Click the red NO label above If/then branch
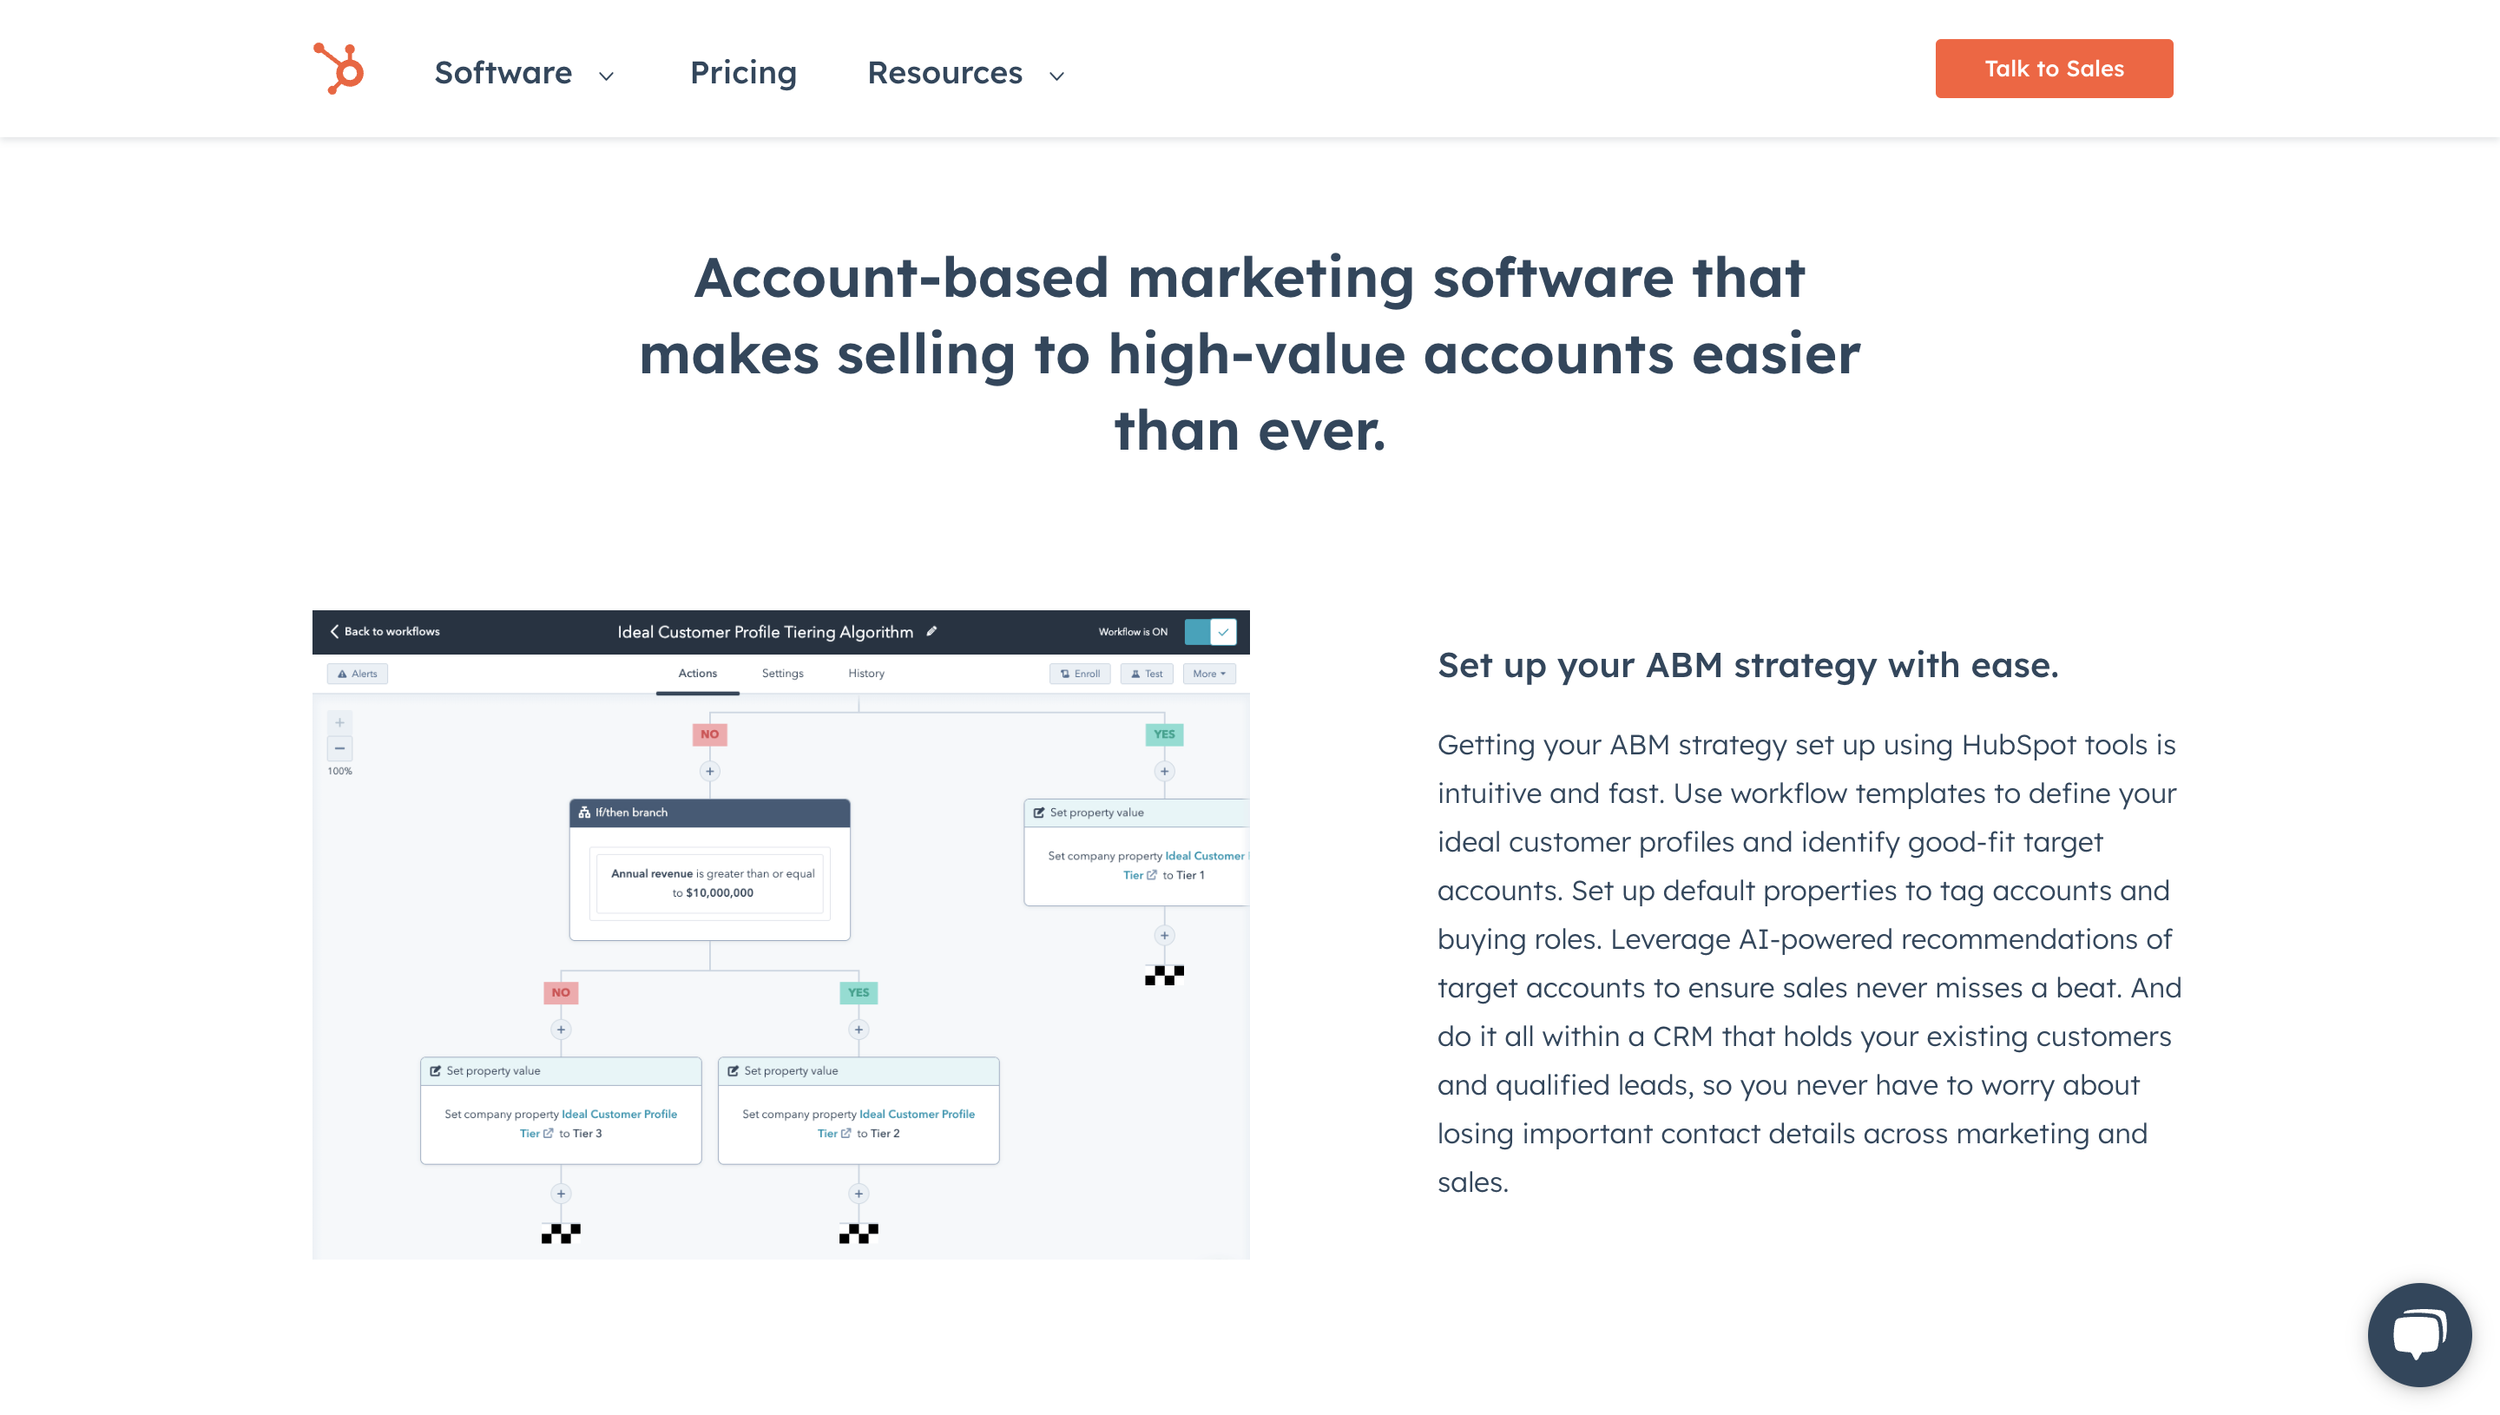This screenshot has height=1415, width=2500. 710,734
